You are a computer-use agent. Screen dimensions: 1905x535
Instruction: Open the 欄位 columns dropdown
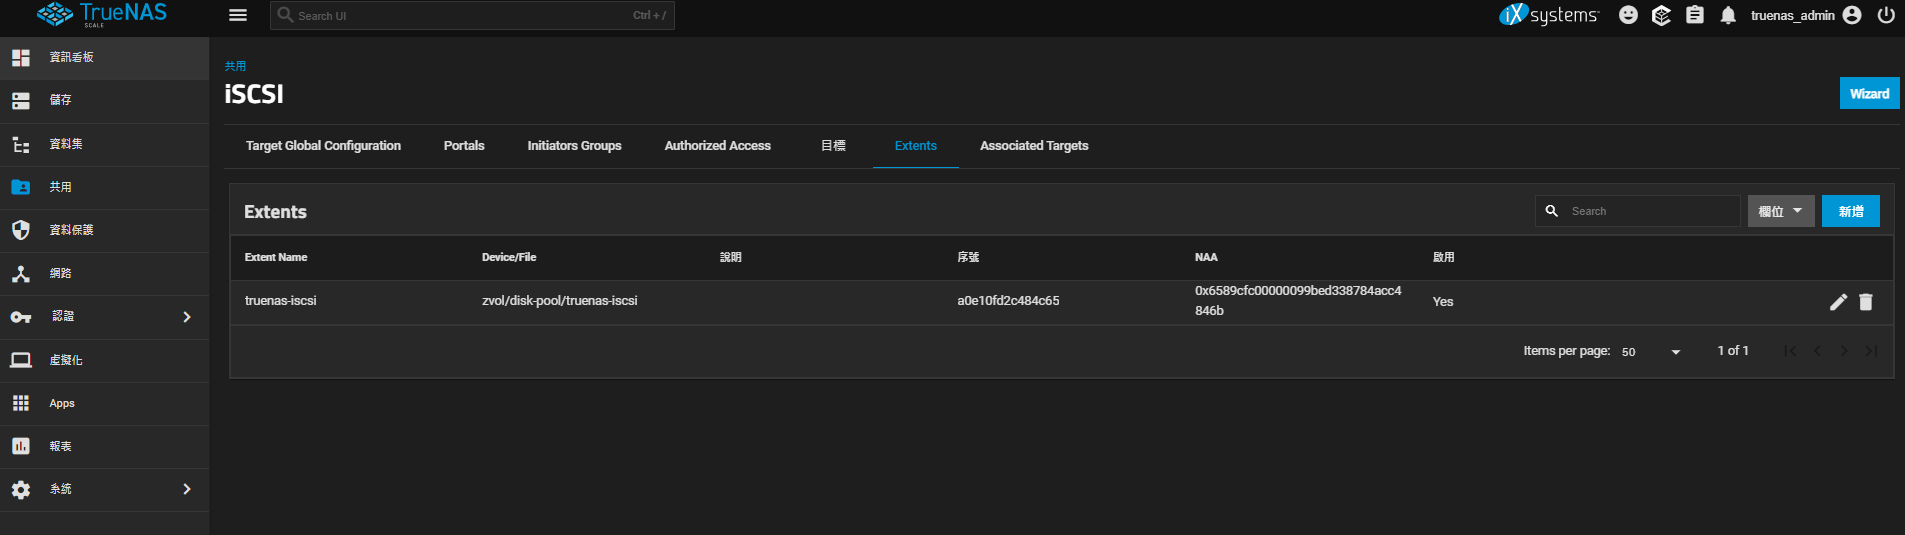[1780, 211]
